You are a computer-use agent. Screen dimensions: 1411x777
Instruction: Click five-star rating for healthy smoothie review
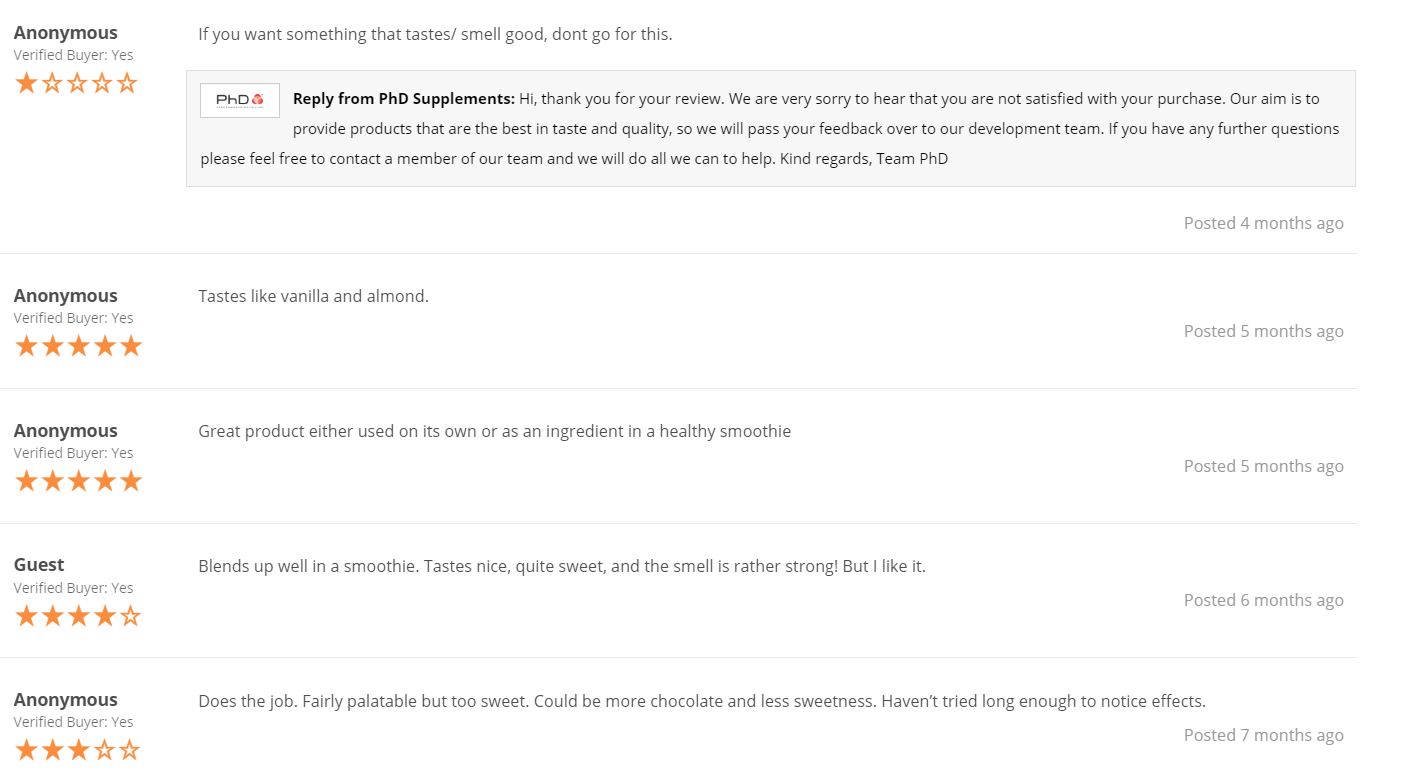point(78,481)
